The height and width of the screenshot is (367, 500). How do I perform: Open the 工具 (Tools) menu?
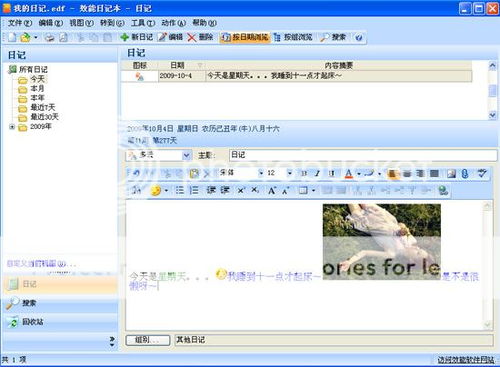tap(143, 23)
